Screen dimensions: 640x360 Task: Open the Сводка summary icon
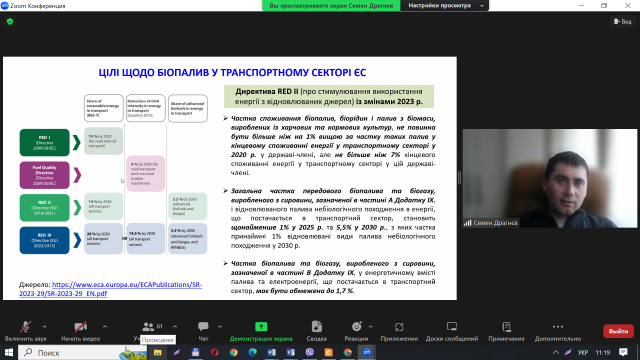pos(317,327)
